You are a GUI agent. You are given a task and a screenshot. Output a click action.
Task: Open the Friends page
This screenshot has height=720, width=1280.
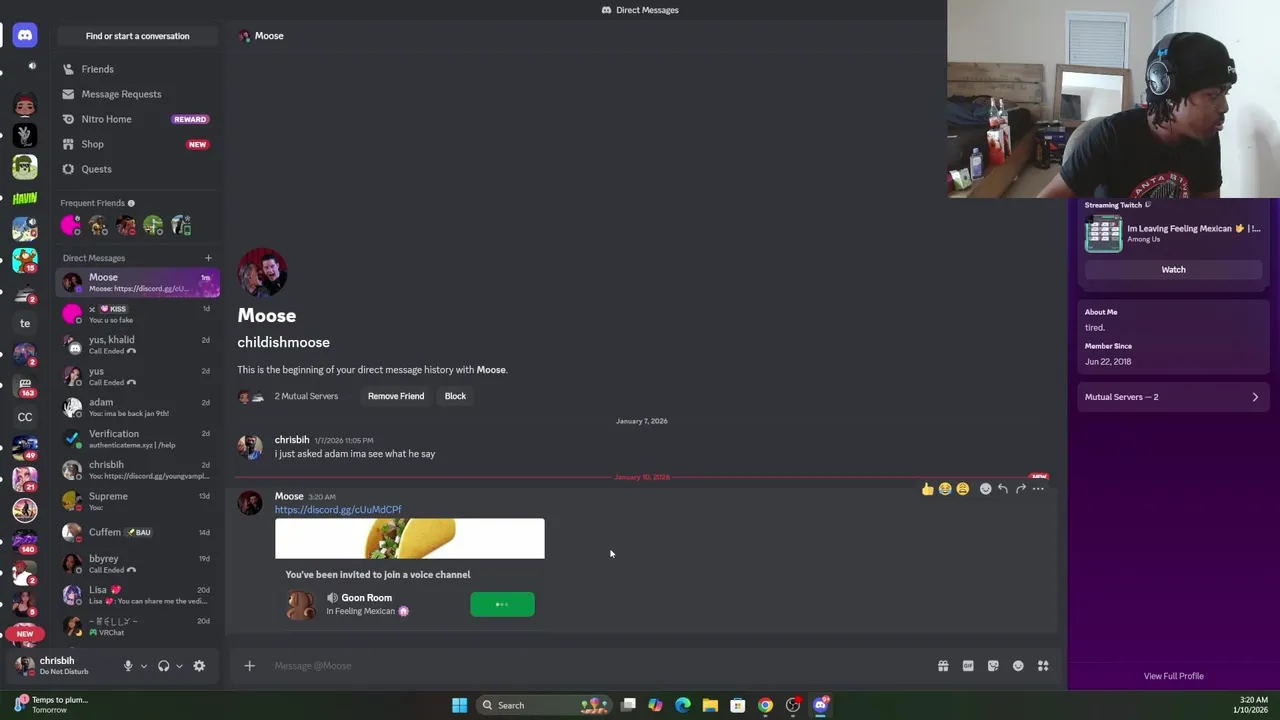(138, 69)
